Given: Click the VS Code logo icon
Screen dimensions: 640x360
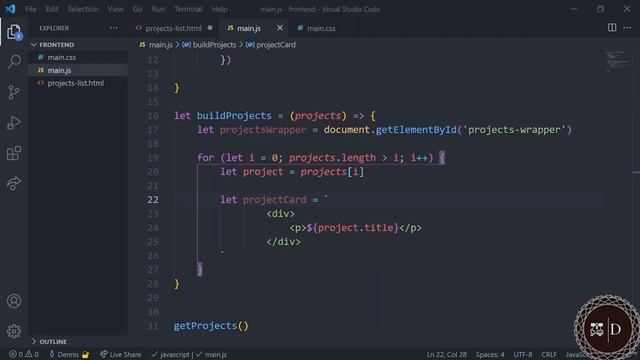Looking at the screenshot, I should [x=11, y=9].
